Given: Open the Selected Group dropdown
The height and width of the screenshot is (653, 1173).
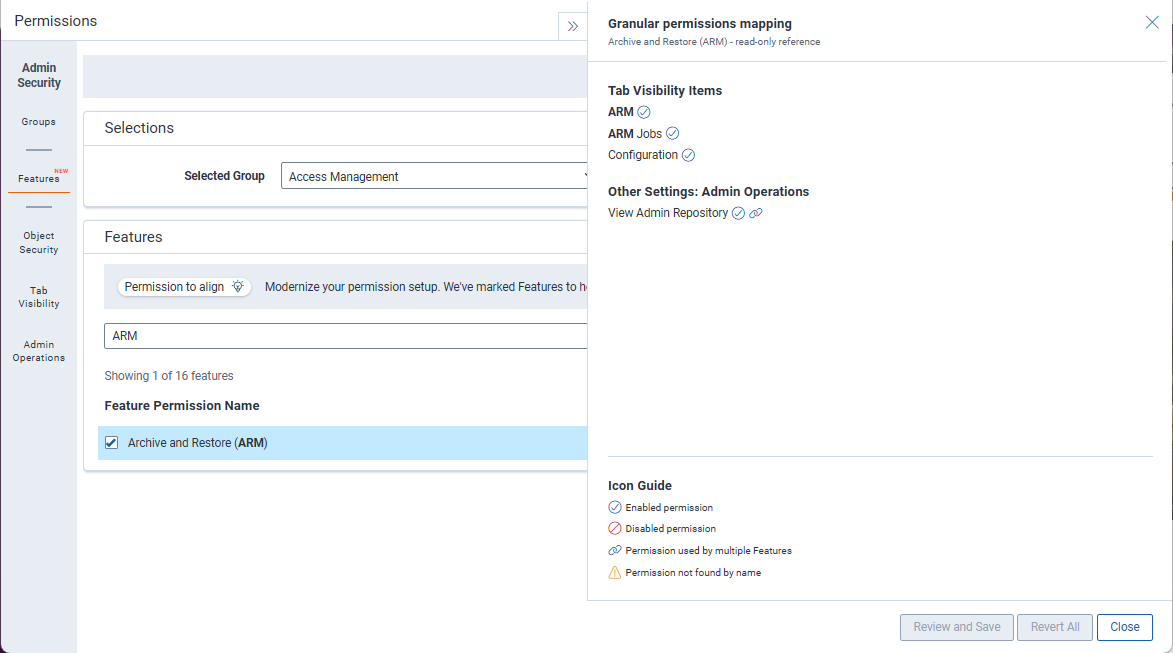Looking at the screenshot, I should pyautogui.click(x=434, y=176).
